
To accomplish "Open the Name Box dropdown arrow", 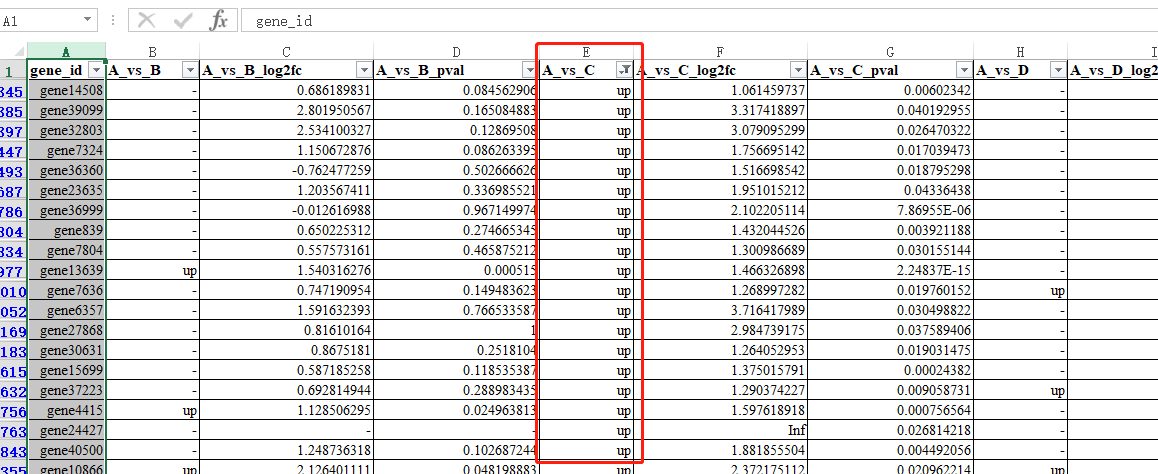I will tap(89, 20).
